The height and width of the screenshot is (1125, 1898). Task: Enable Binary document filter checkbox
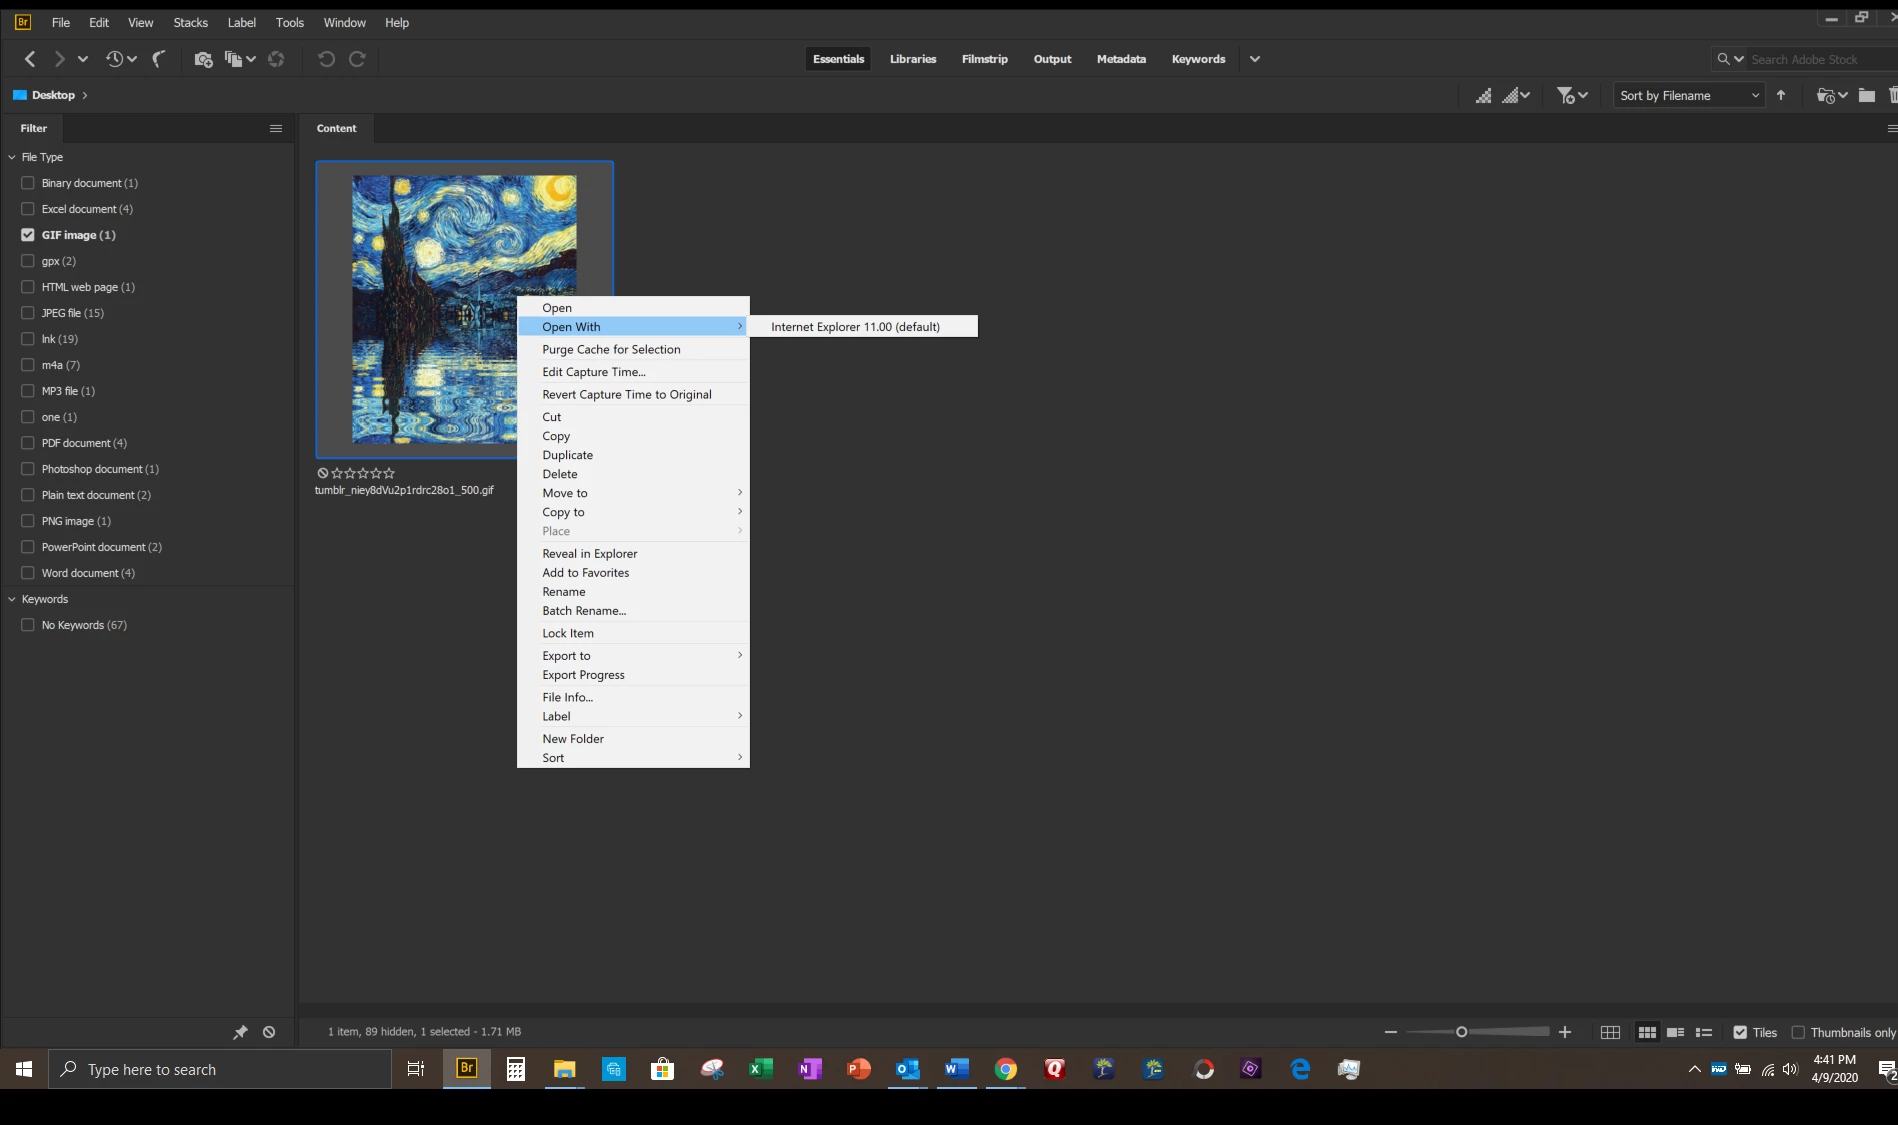click(x=28, y=183)
